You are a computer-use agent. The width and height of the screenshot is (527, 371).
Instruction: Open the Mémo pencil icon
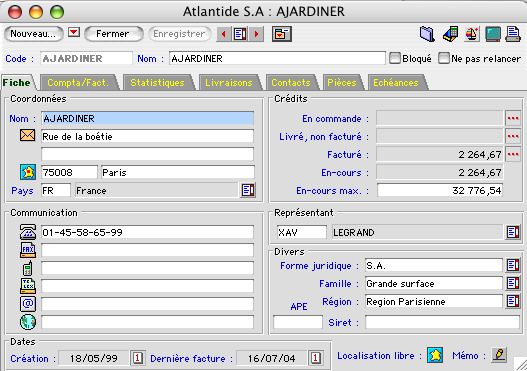(x=499, y=355)
